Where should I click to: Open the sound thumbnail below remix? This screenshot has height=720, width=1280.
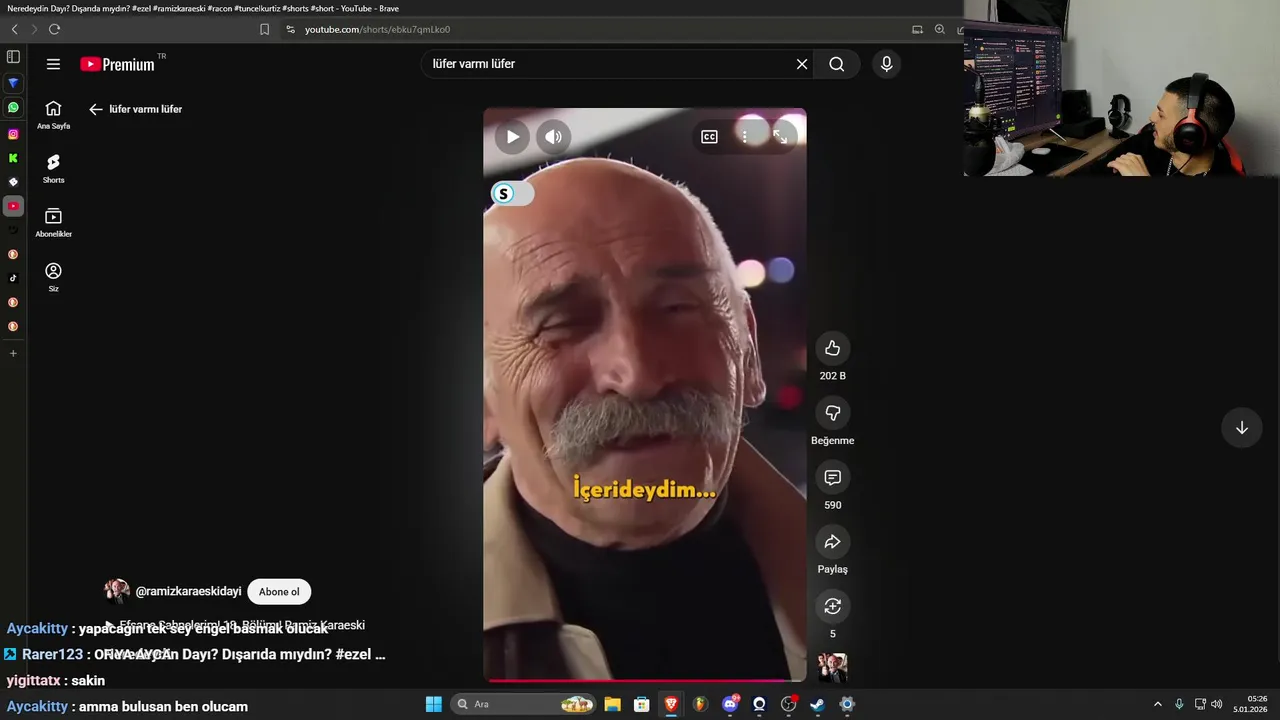click(x=832, y=667)
